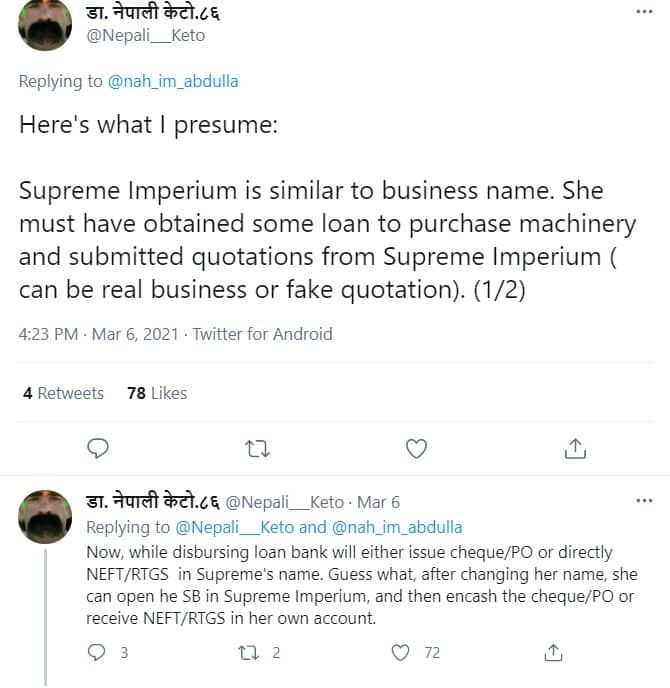View the 4 Retweets list
The image size is (670, 688).
point(63,393)
